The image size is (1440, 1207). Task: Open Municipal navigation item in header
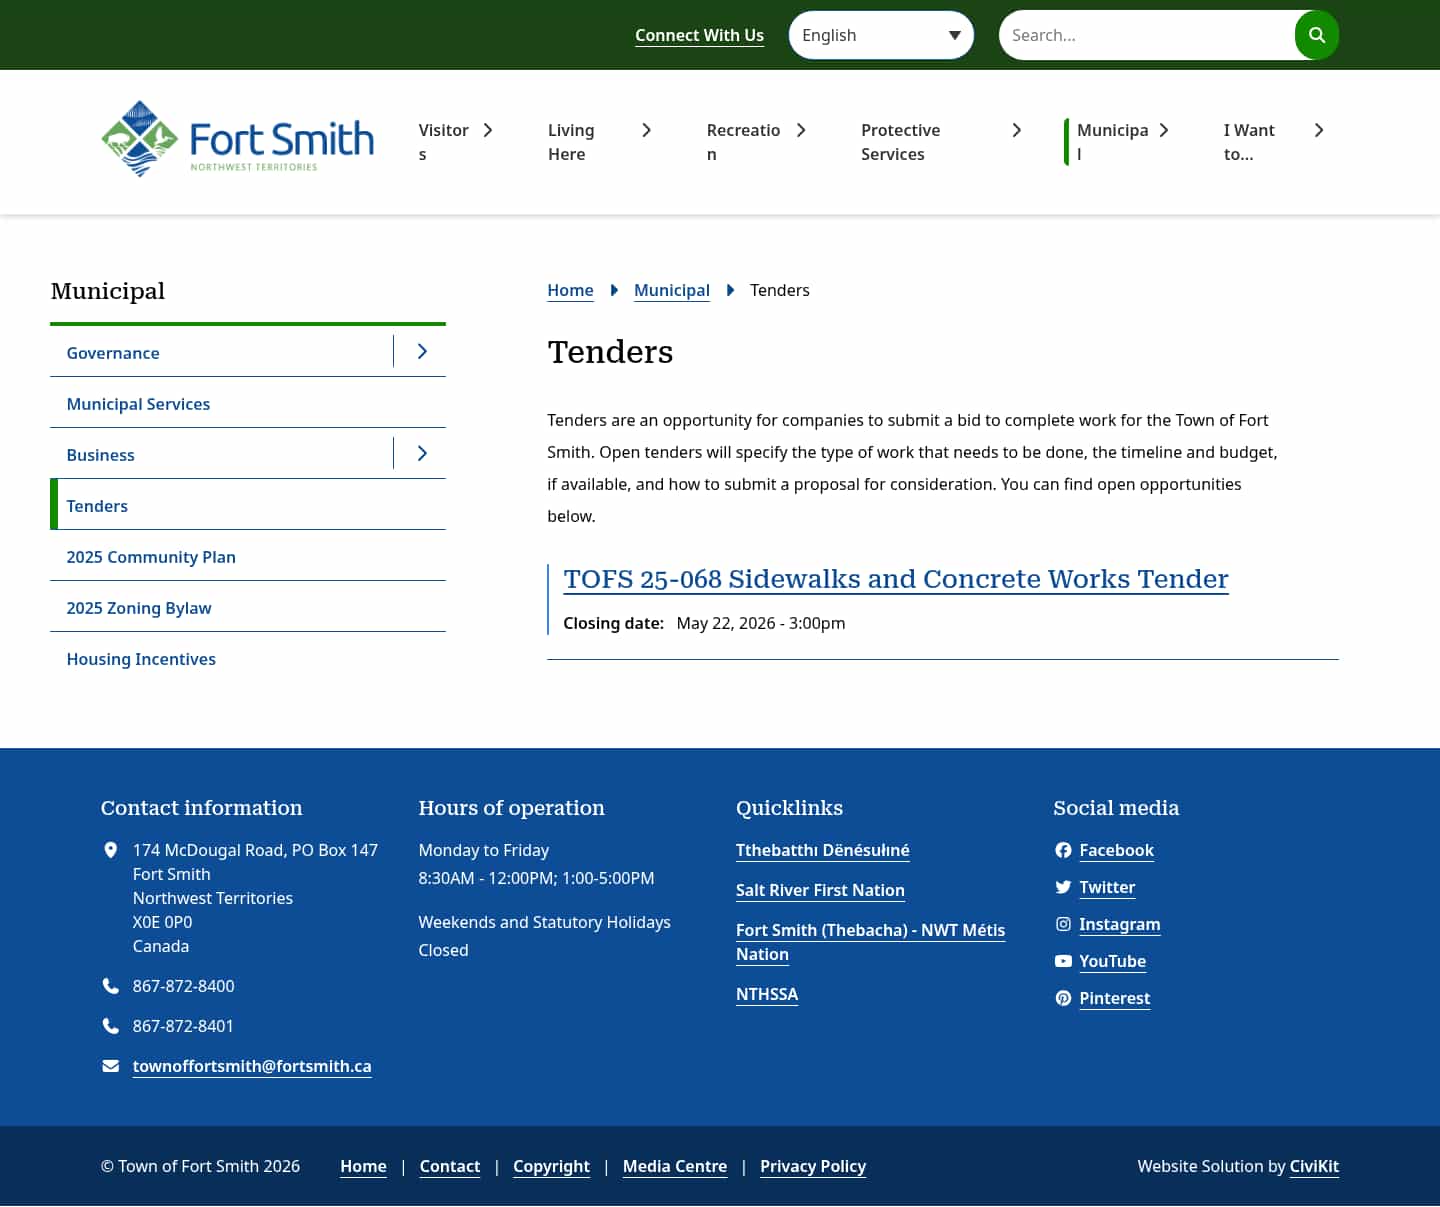pyautogui.click(x=1112, y=142)
